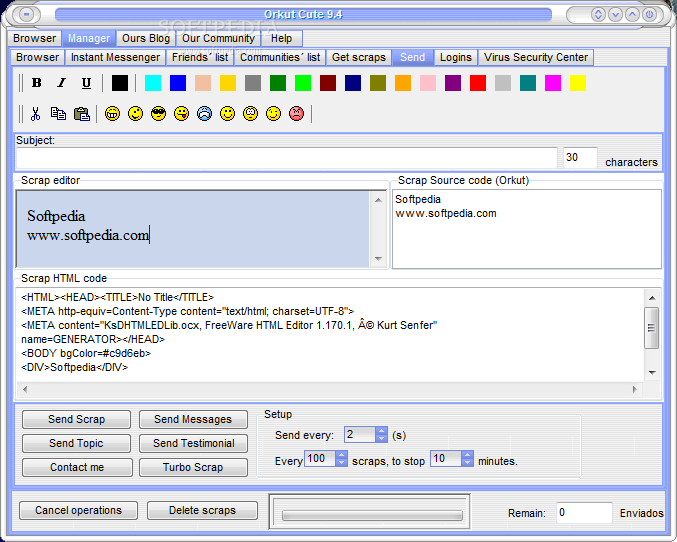677x542 pixels.
Task: Click the Send Scrap button
Action: (x=76, y=419)
